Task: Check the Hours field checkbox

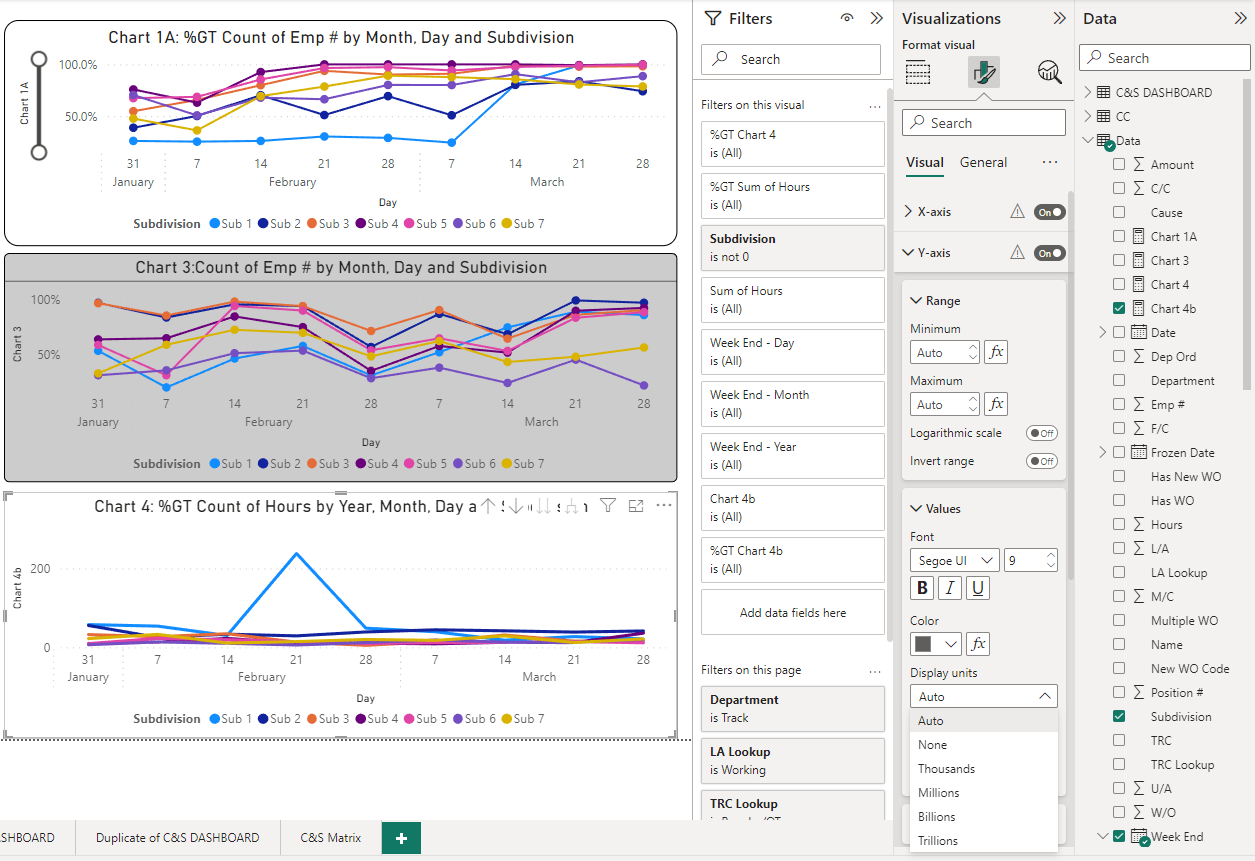Action: [1119, 524]
